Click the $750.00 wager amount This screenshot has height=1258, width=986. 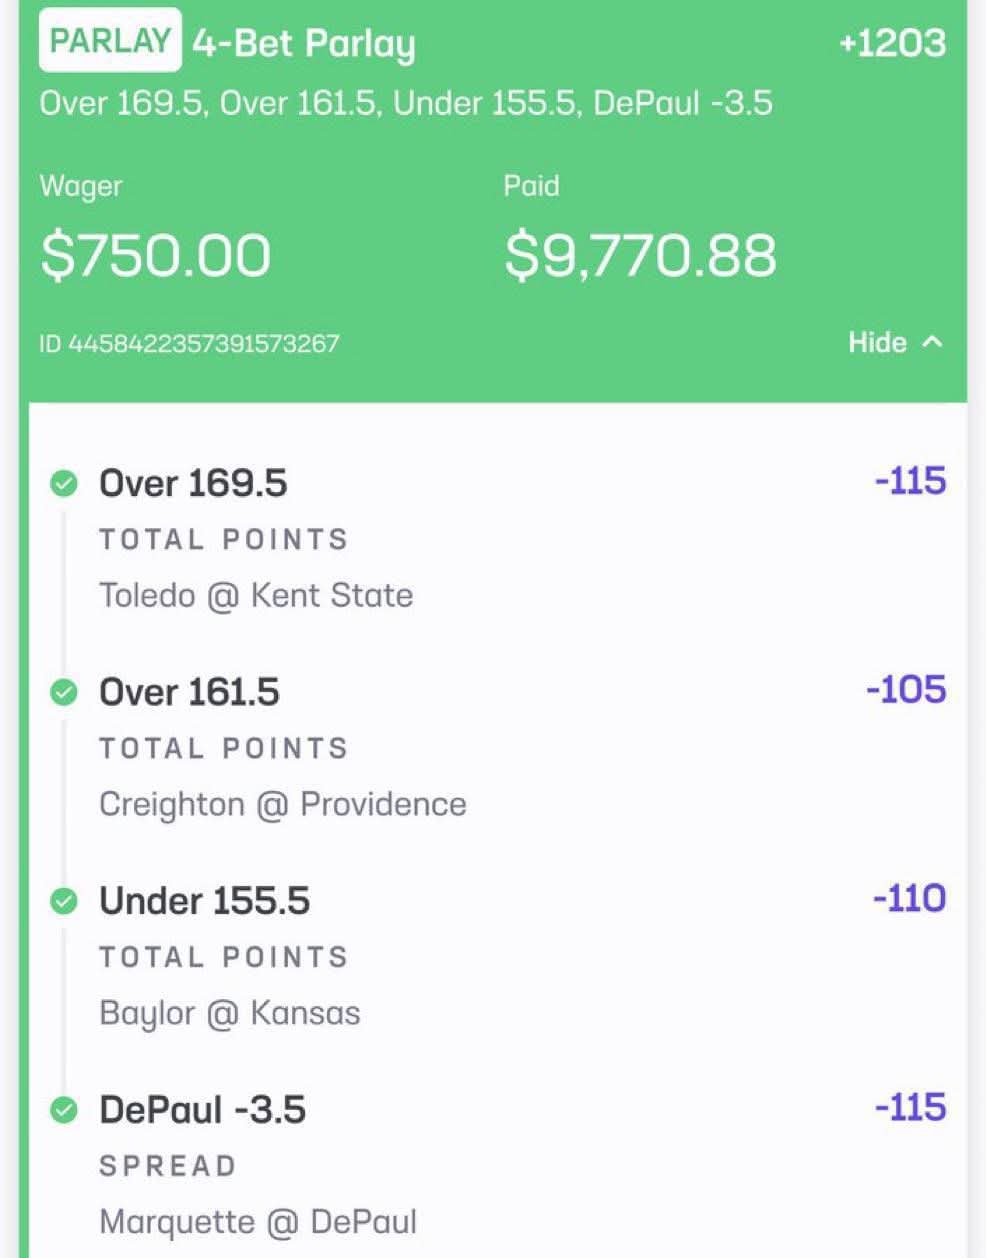156,254
